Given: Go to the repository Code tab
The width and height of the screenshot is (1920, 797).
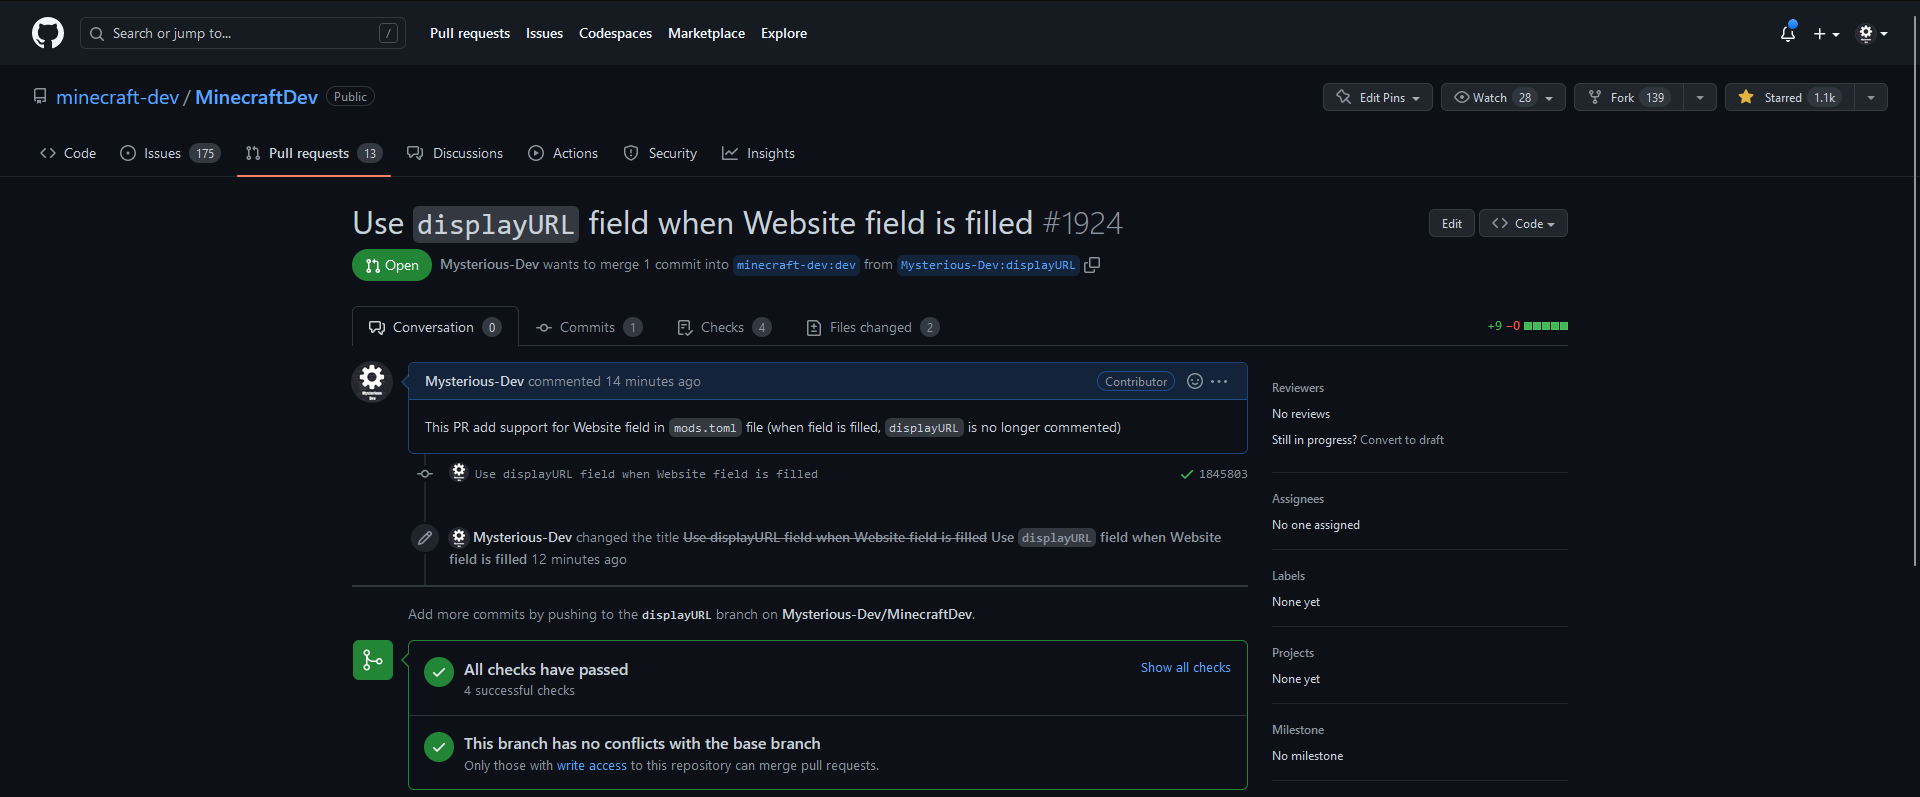Looking at the screenshot, I should coord(68,153).
